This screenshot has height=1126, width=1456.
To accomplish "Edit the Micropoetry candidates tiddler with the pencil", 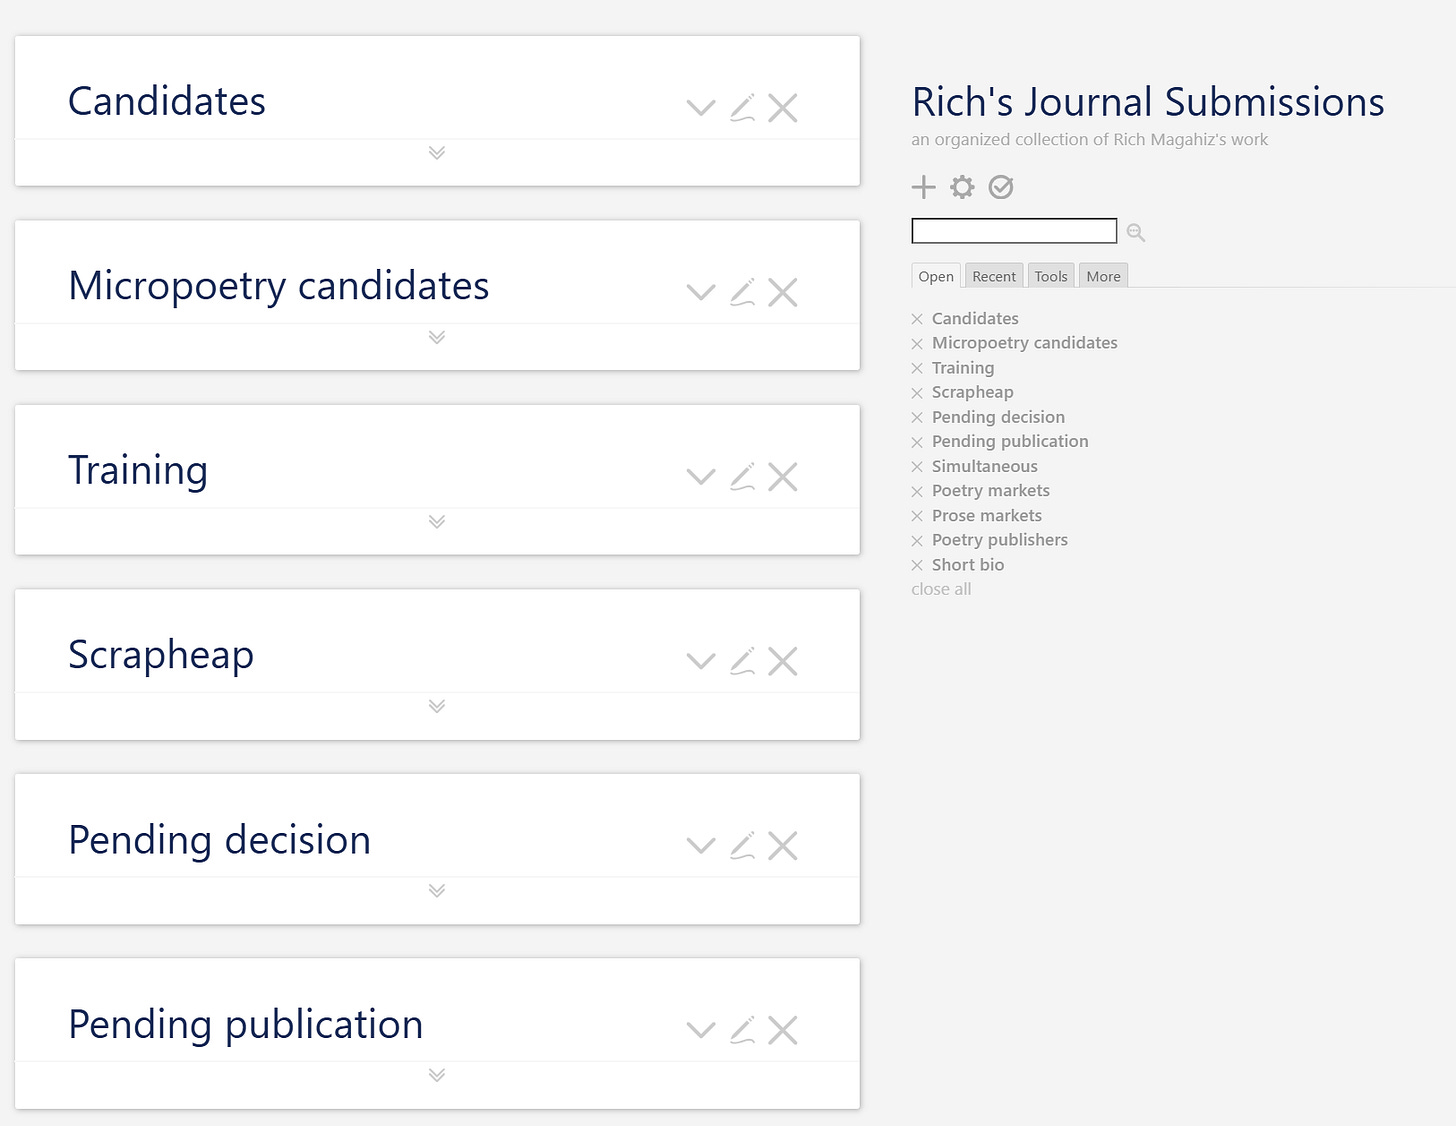I will pos(742,291).
